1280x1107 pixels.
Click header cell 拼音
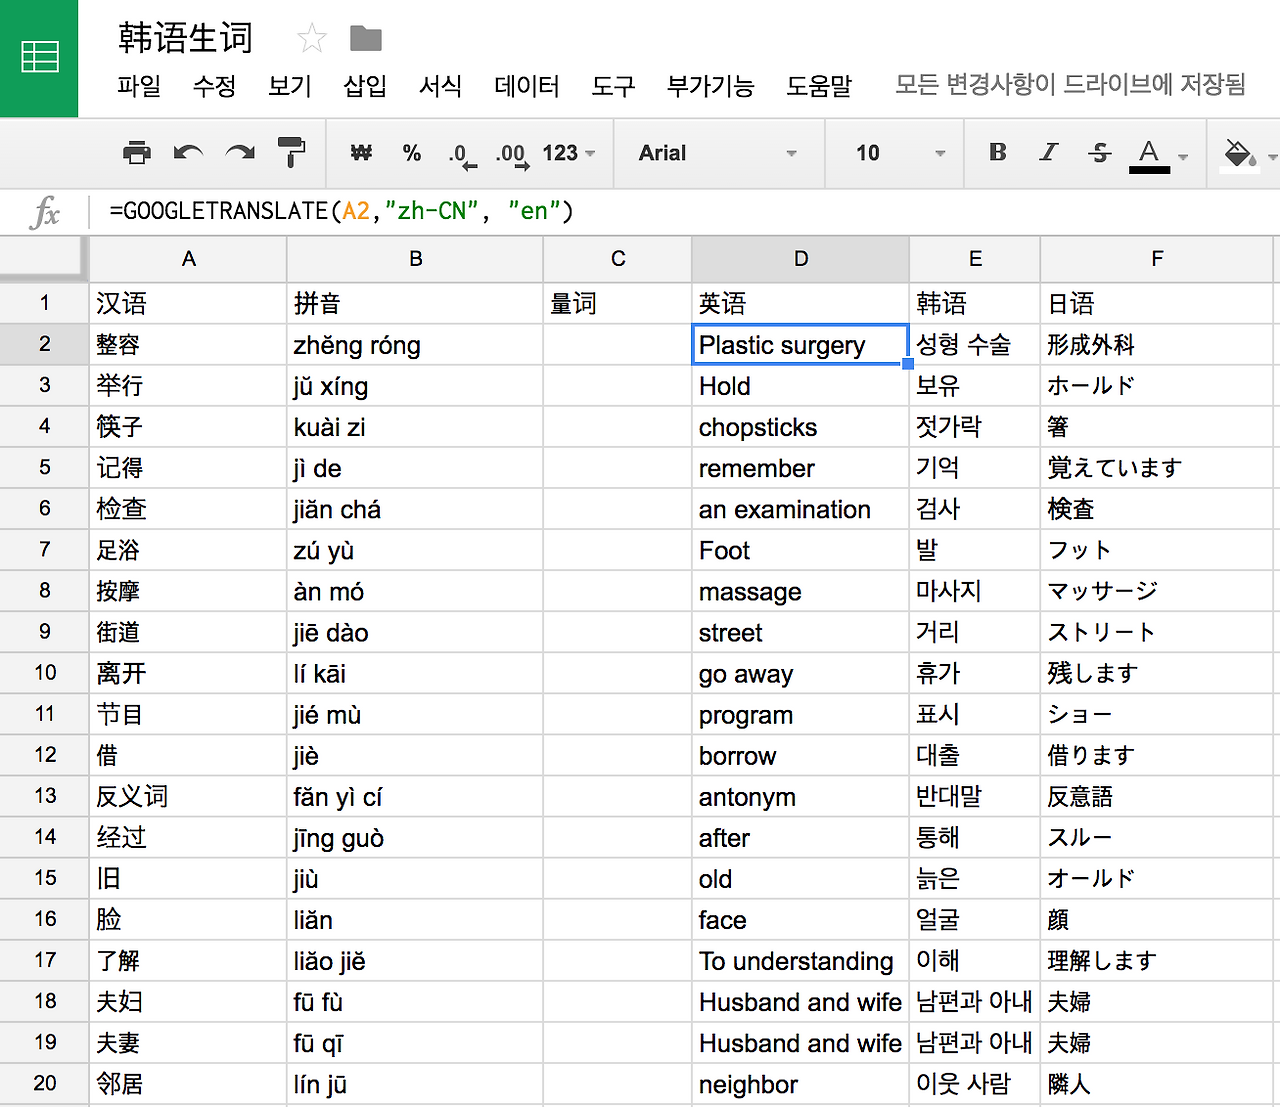pyautogui.click(x=415, y=303)
